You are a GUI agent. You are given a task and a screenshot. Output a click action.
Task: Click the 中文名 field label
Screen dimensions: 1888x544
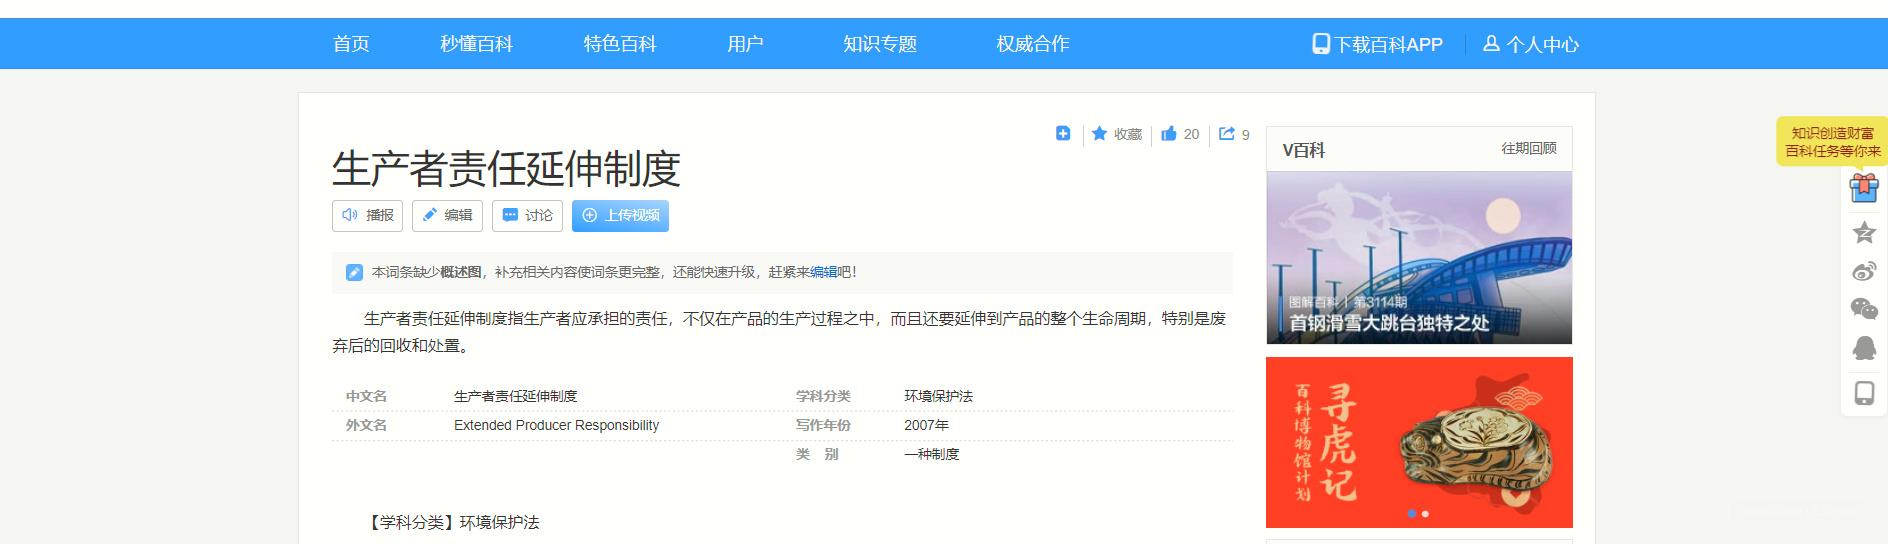[x=366, y=396]
